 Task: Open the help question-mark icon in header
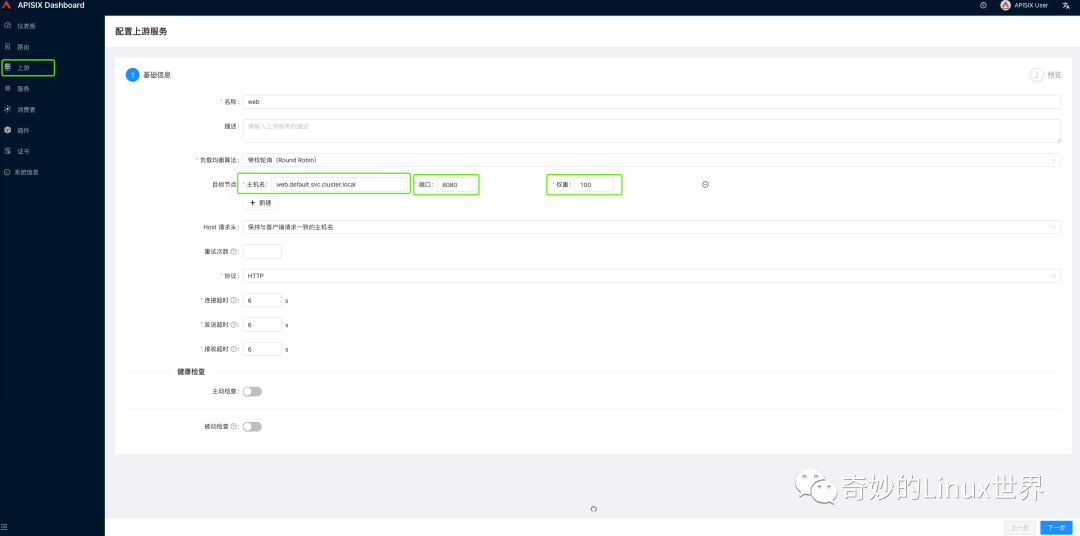(983, 5)
